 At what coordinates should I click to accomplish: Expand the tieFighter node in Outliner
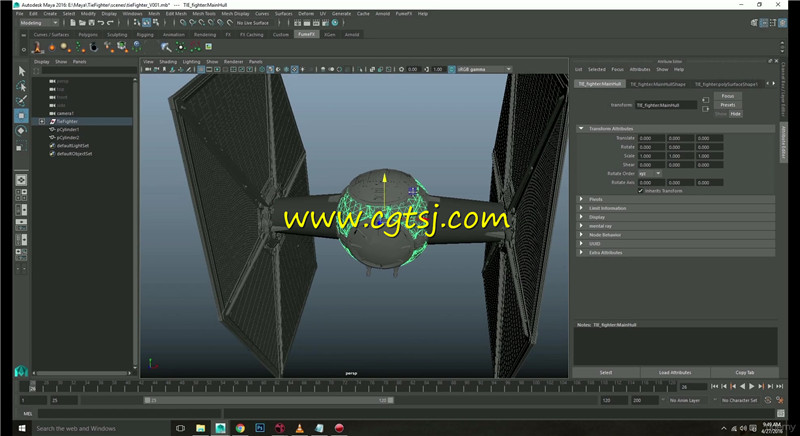pos(42,121)
